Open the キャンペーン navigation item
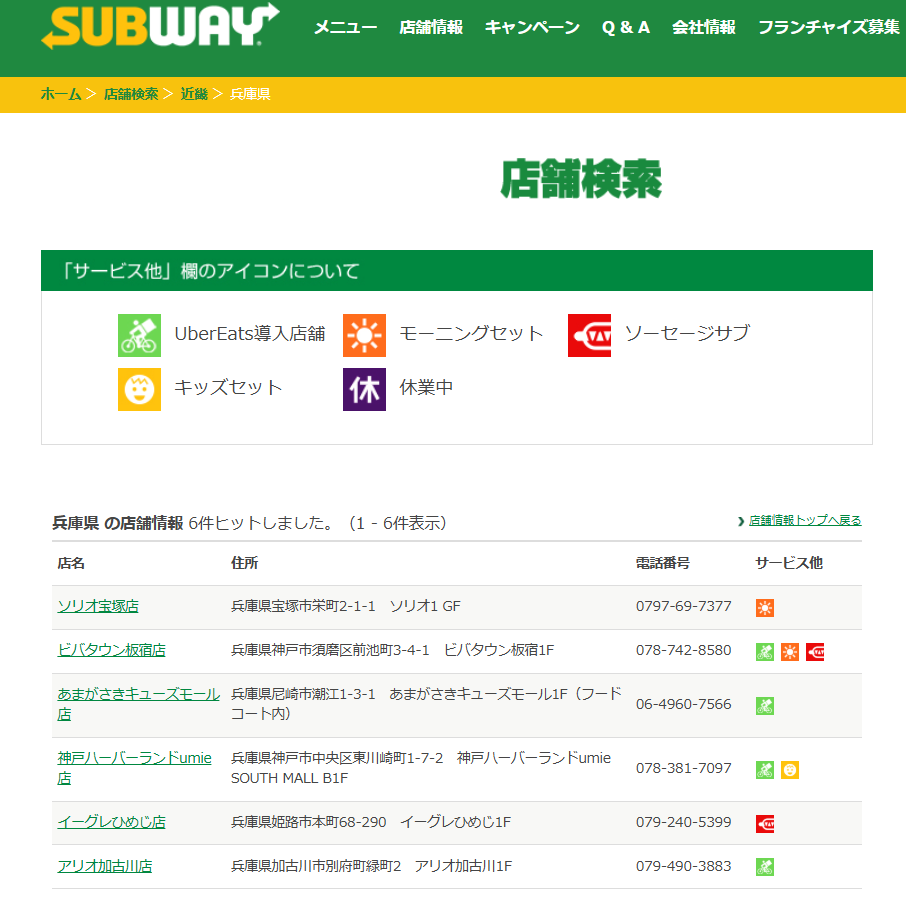 tap(532, 27)
